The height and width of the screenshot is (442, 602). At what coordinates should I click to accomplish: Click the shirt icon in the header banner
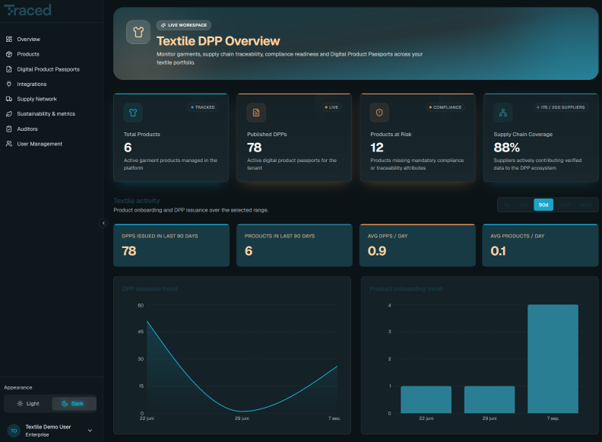138,32
